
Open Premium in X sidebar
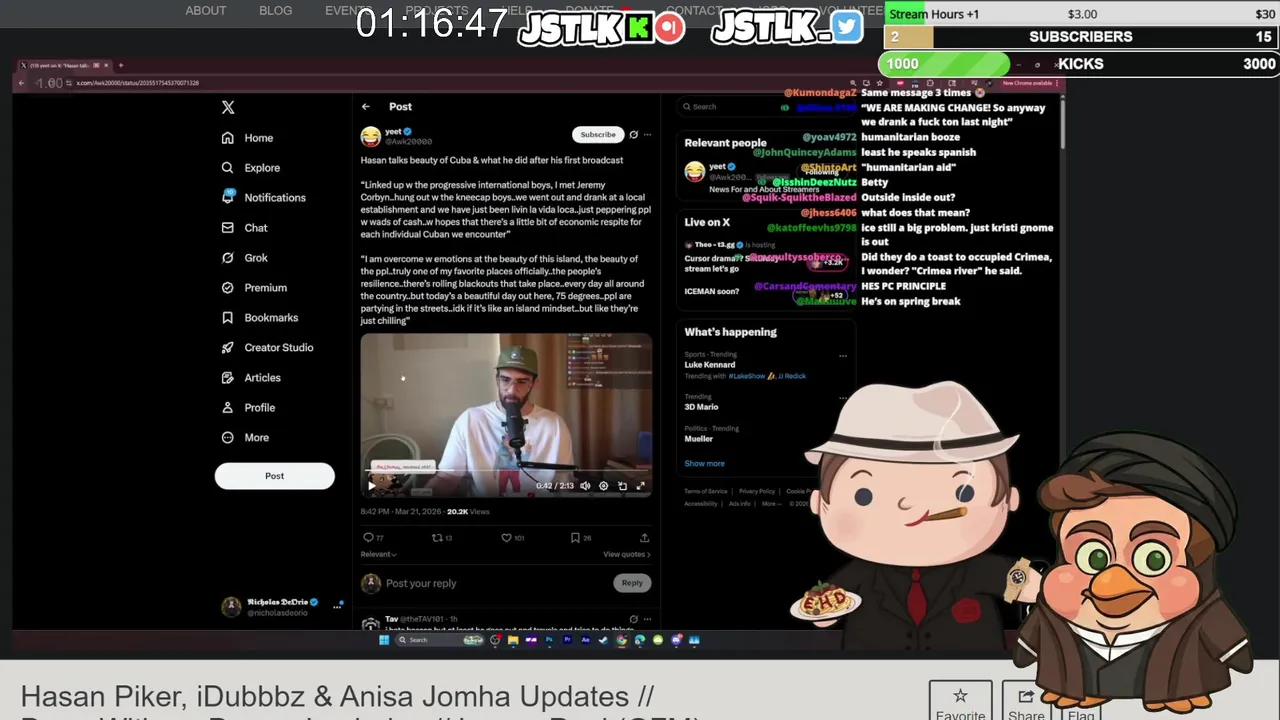[x=254, y=288]
